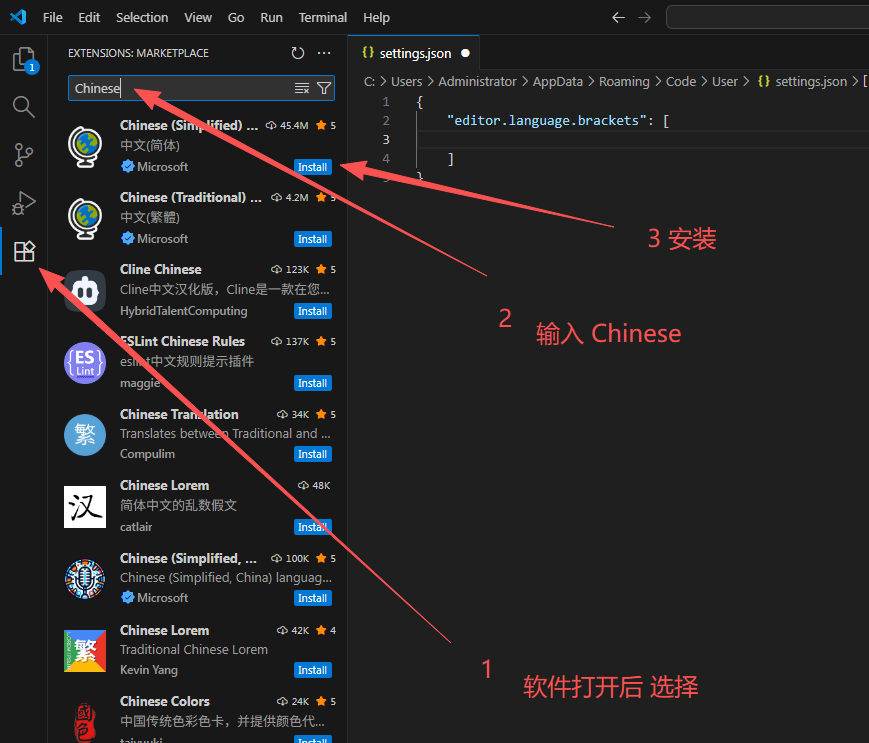Open the Extensions view icon
869x743 pixels.
[x=24, y=252]
